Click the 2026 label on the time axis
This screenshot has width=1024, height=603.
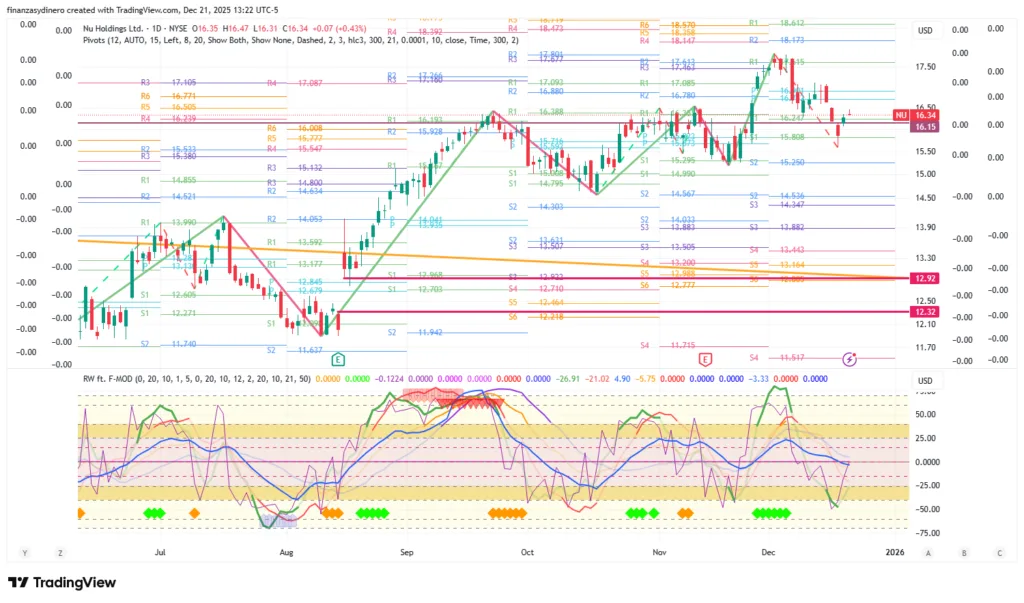pyautogui.click(x=895, y=552)
